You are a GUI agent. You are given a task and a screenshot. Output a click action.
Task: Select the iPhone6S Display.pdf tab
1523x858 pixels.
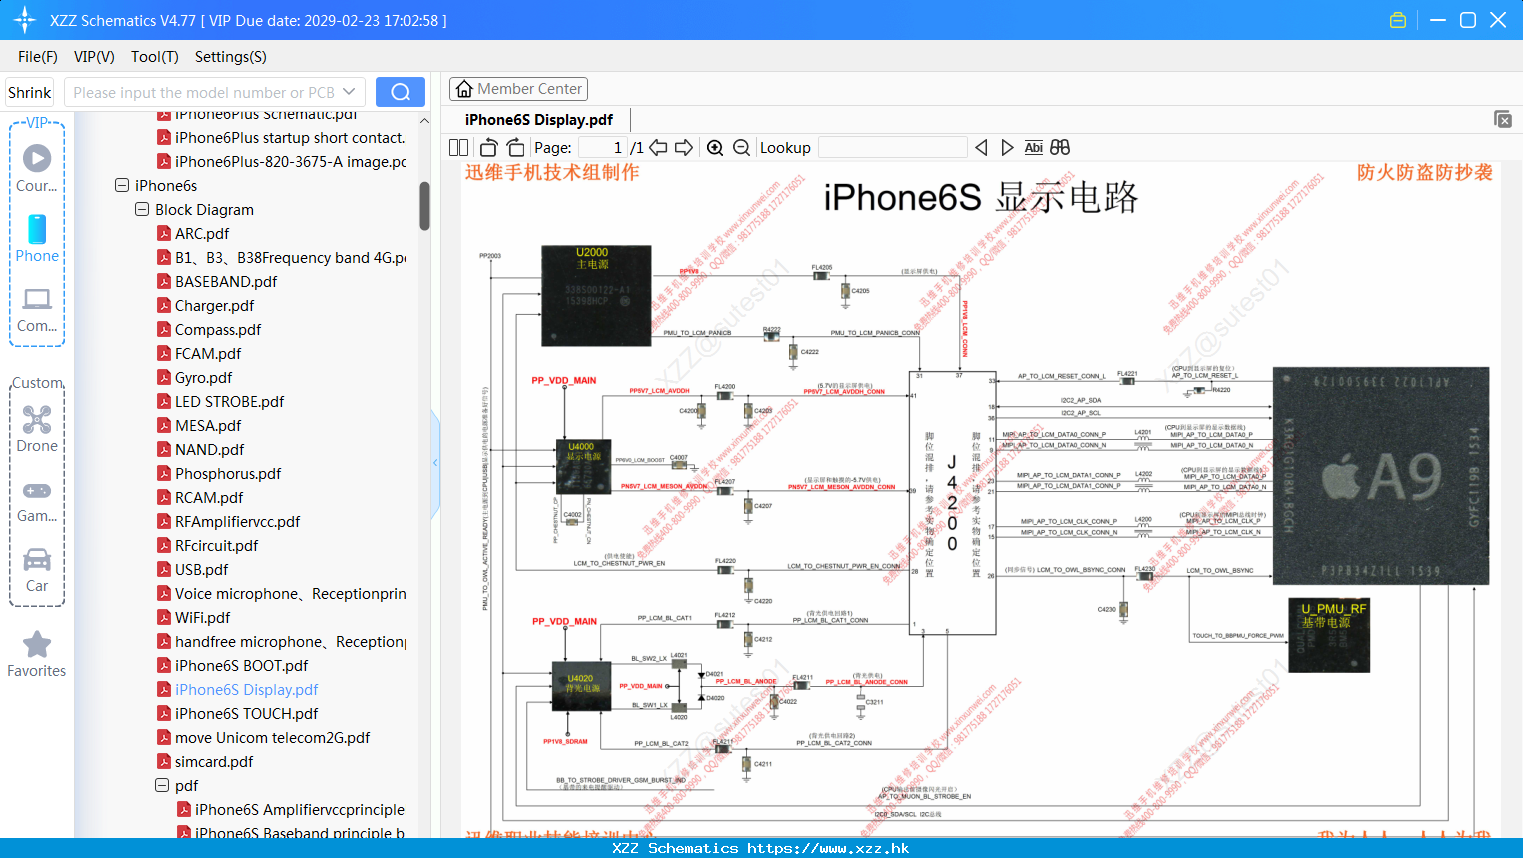point(539,119)
